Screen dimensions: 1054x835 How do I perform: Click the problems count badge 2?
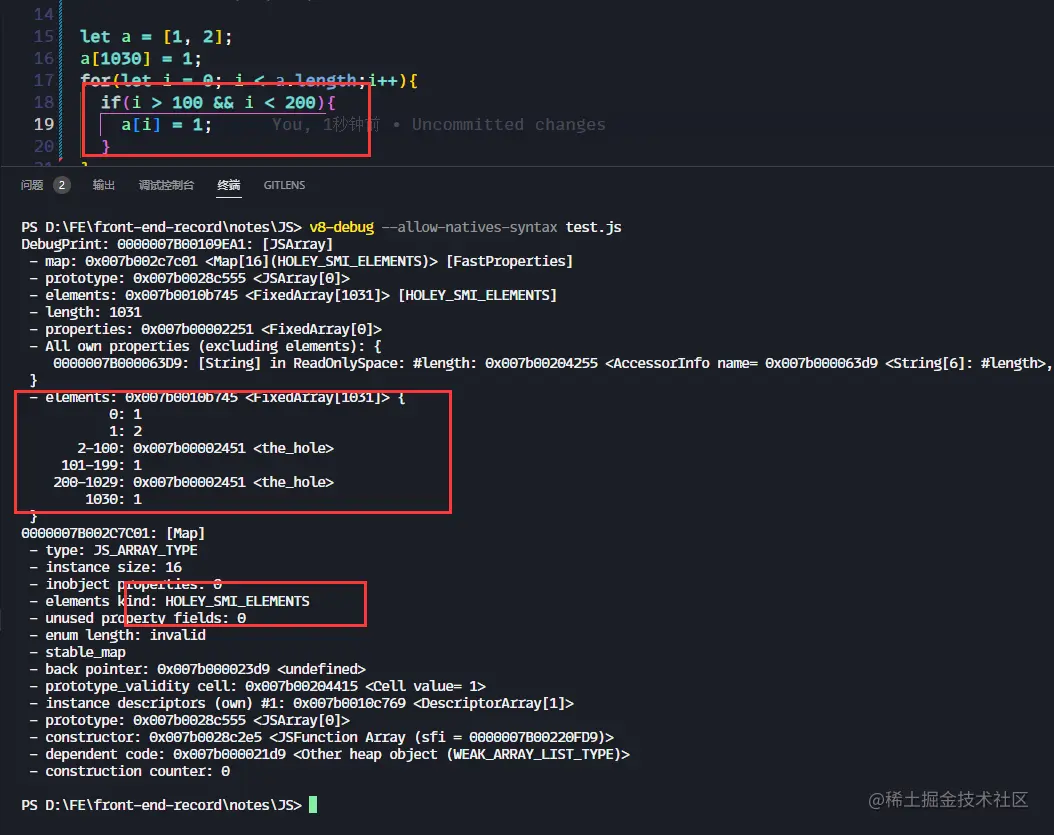(x=62, y=185)
